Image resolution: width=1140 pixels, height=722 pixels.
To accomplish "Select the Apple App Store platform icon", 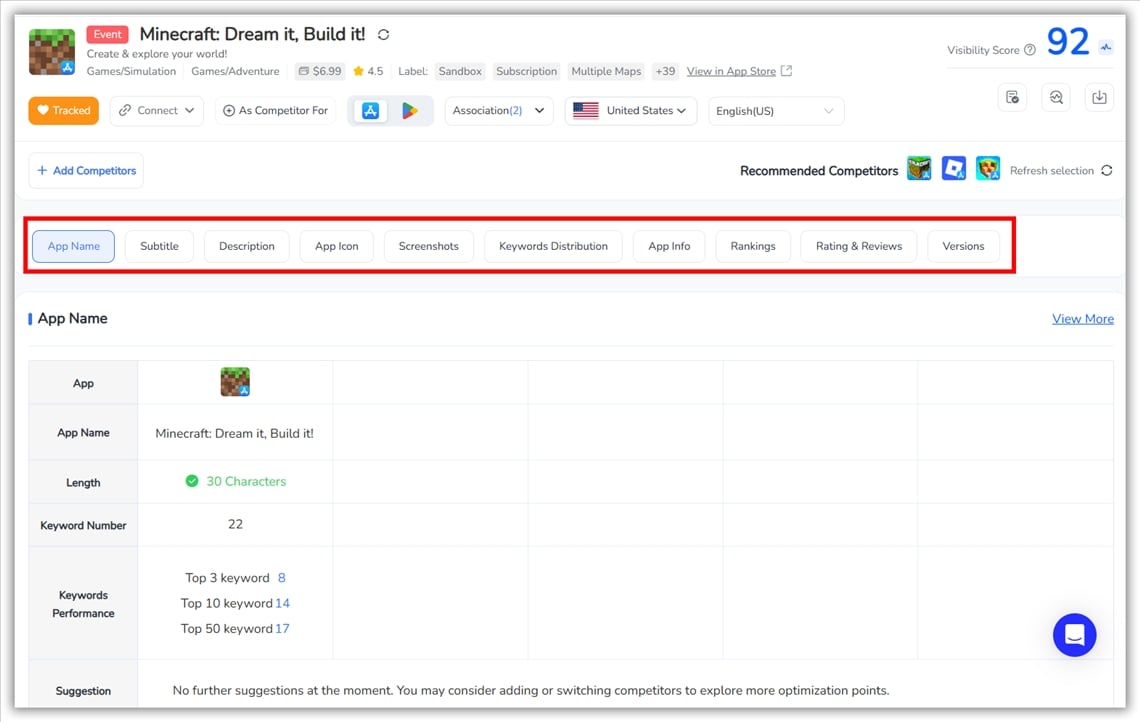I will (370, 111).
